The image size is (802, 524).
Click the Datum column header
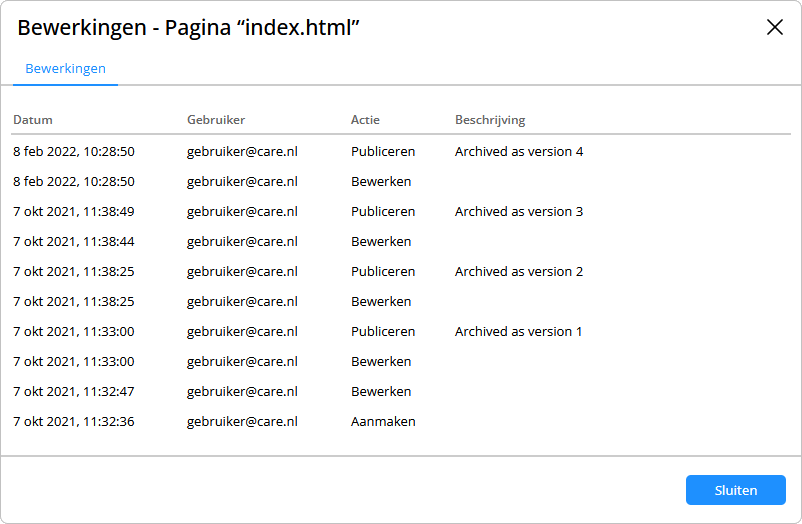click(33, 120)
